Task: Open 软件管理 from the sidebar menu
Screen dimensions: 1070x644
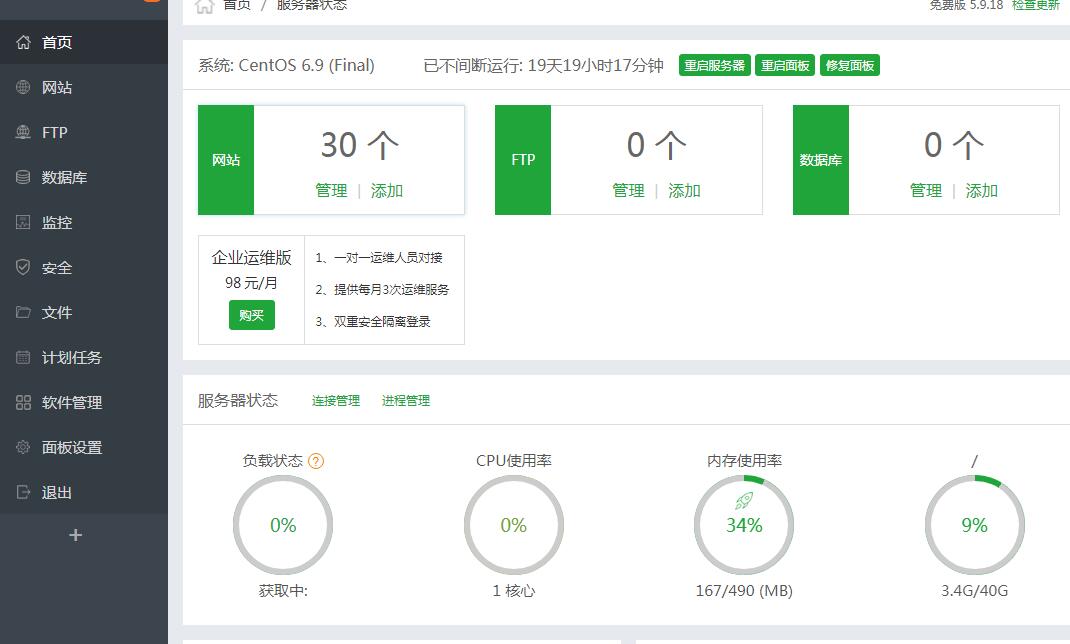Action: (x=71, y=402)
